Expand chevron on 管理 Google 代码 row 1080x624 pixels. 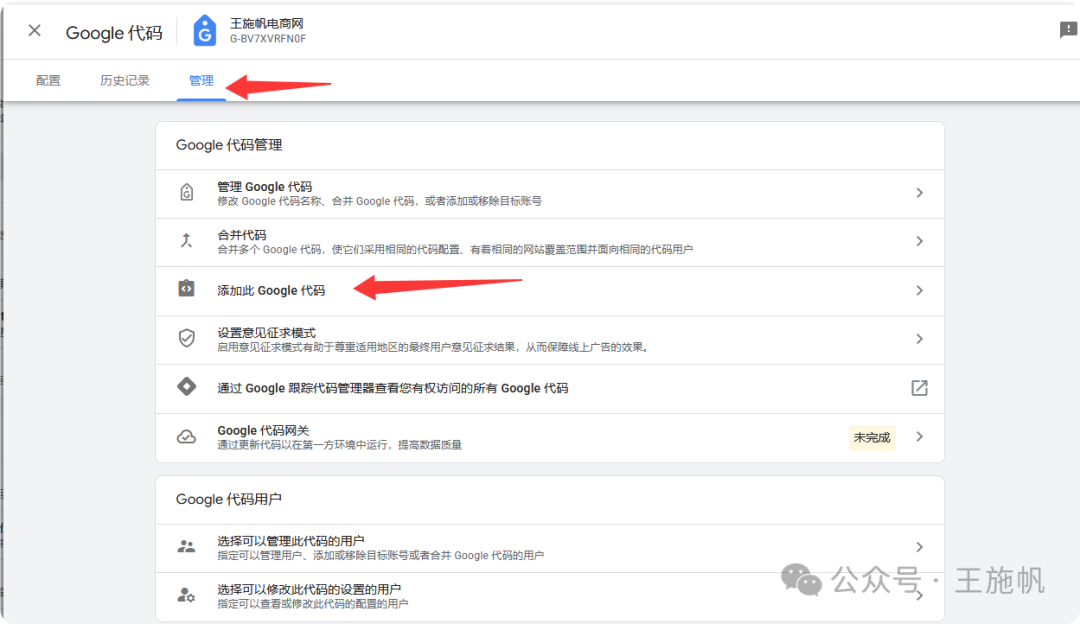pyautogui.click(x=920, y=193)
